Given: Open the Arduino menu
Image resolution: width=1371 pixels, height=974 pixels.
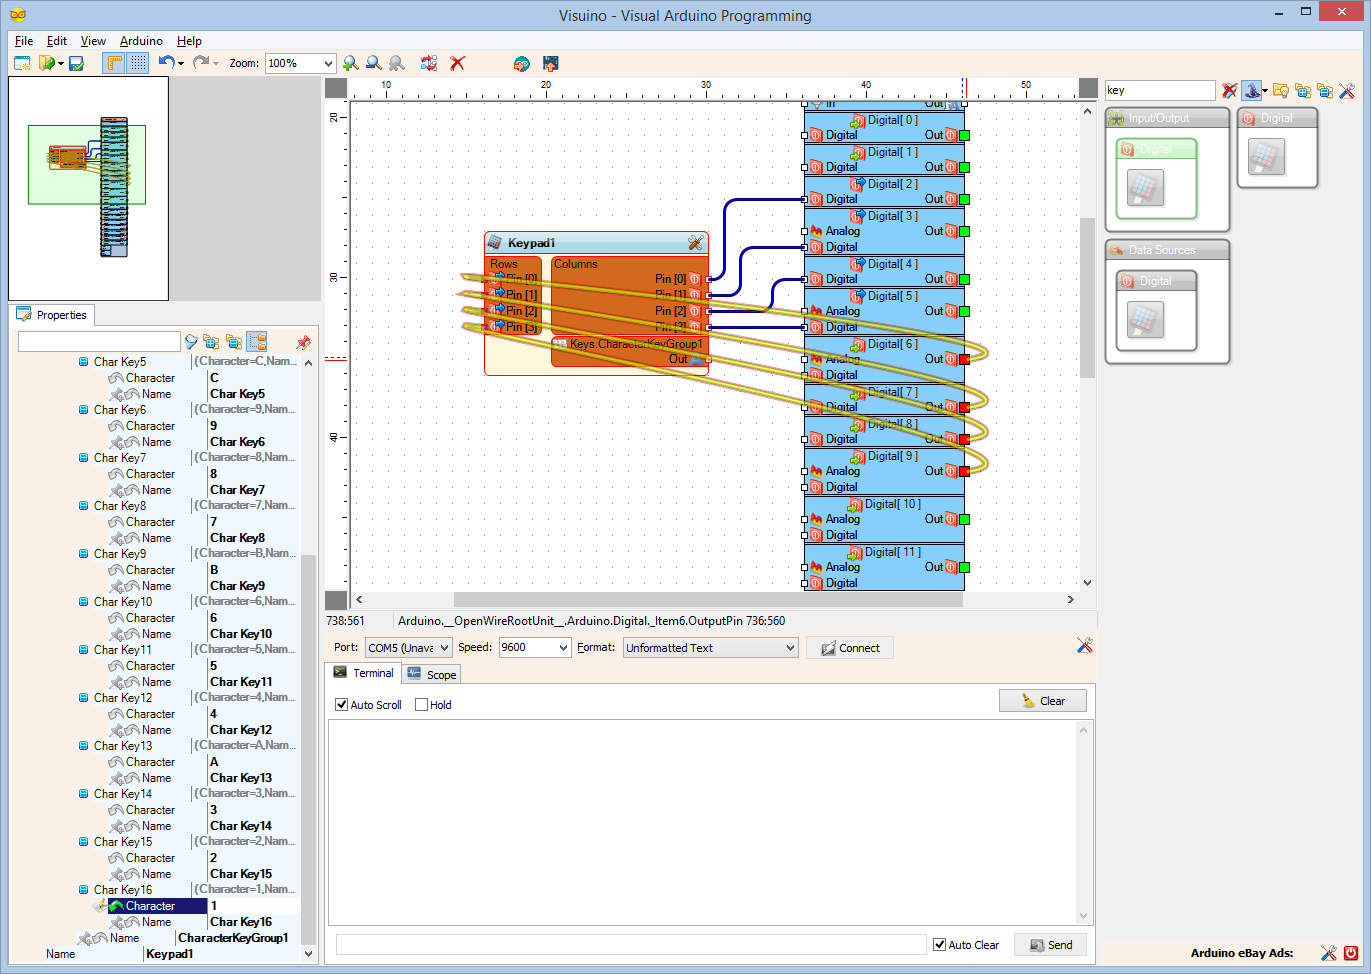Looking at the screenshot, I should point(141,41).
